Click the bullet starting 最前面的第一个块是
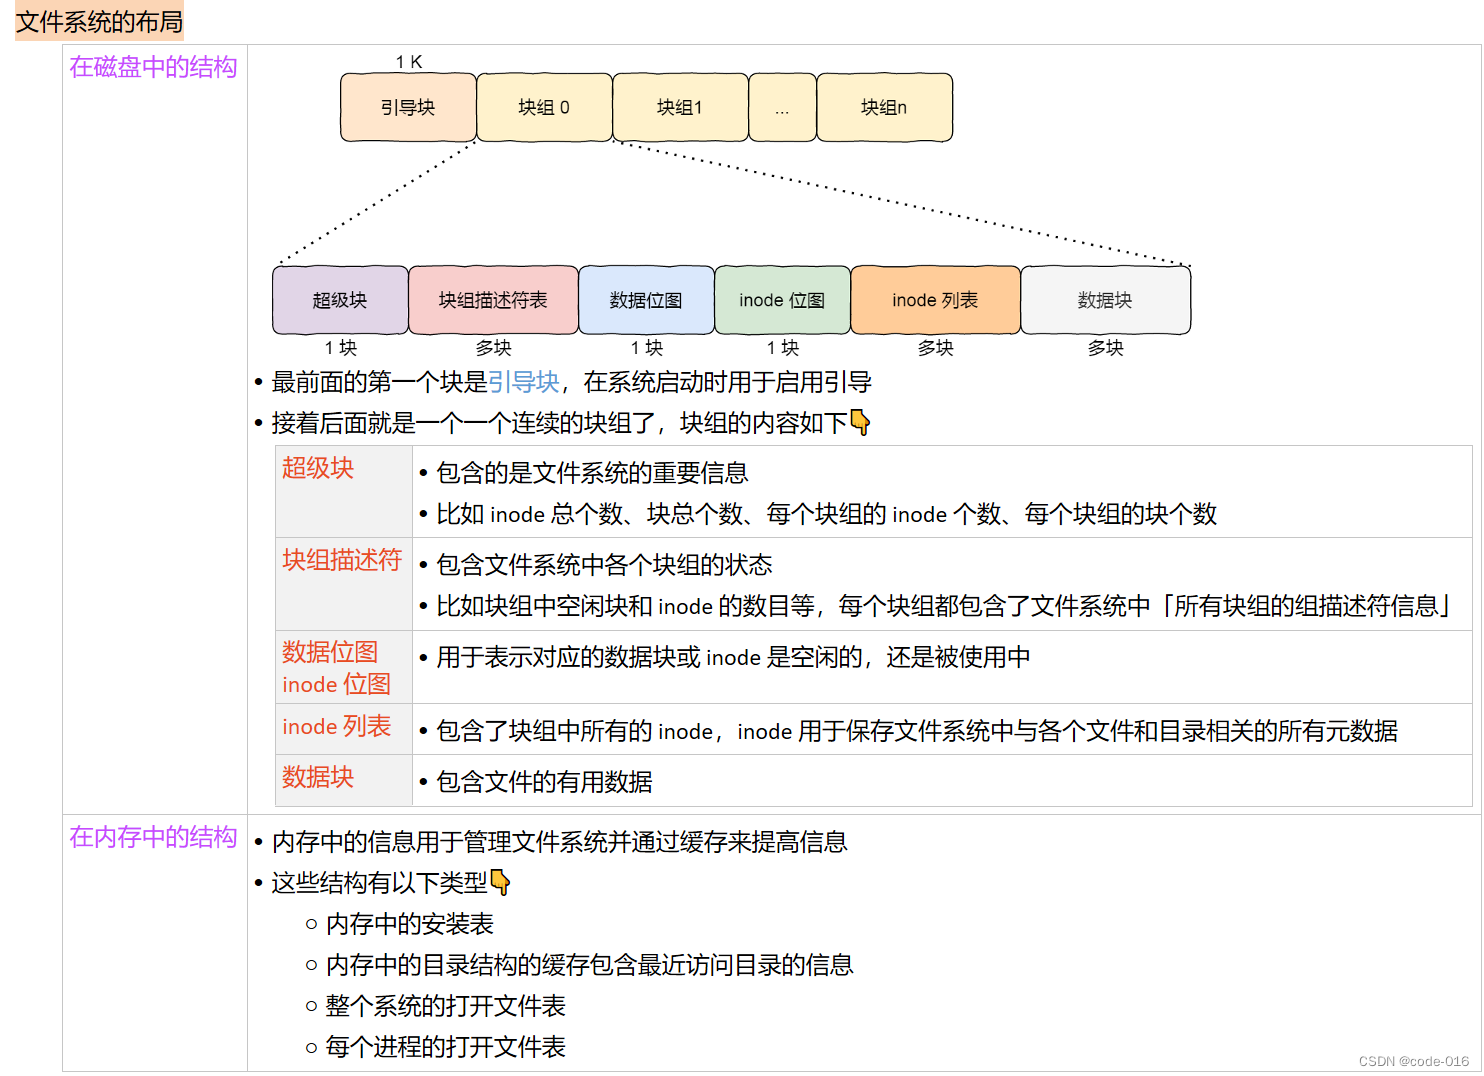 [x=571, y=382]
